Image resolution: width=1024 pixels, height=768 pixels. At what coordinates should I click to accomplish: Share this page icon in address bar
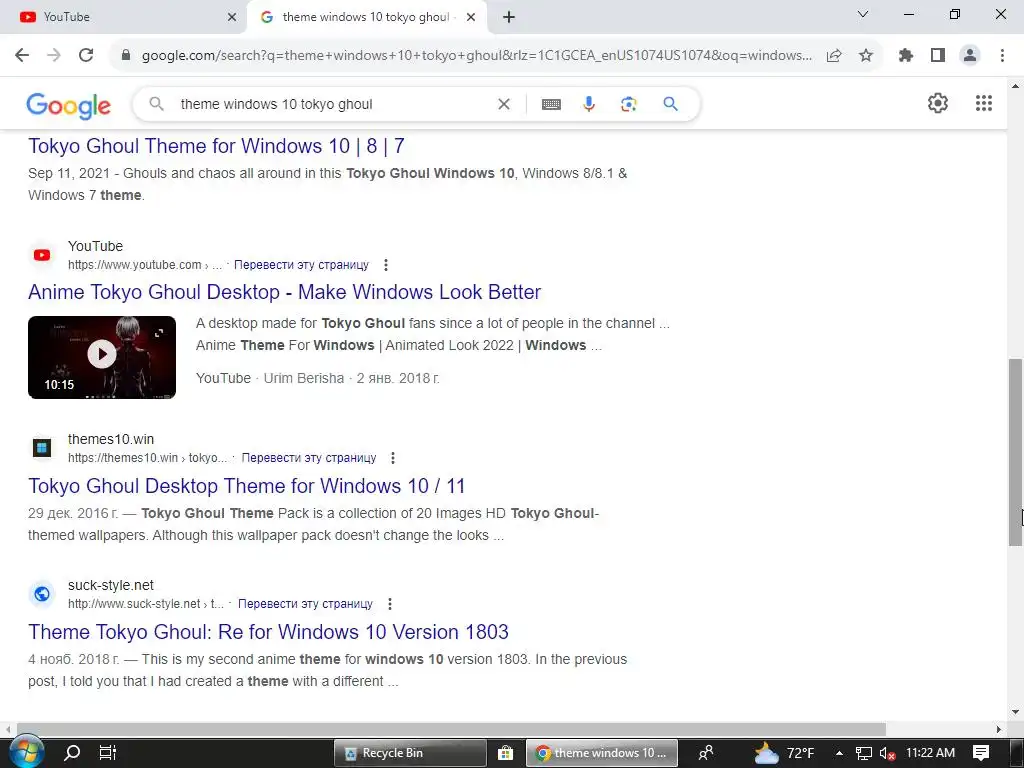(834, 56)
